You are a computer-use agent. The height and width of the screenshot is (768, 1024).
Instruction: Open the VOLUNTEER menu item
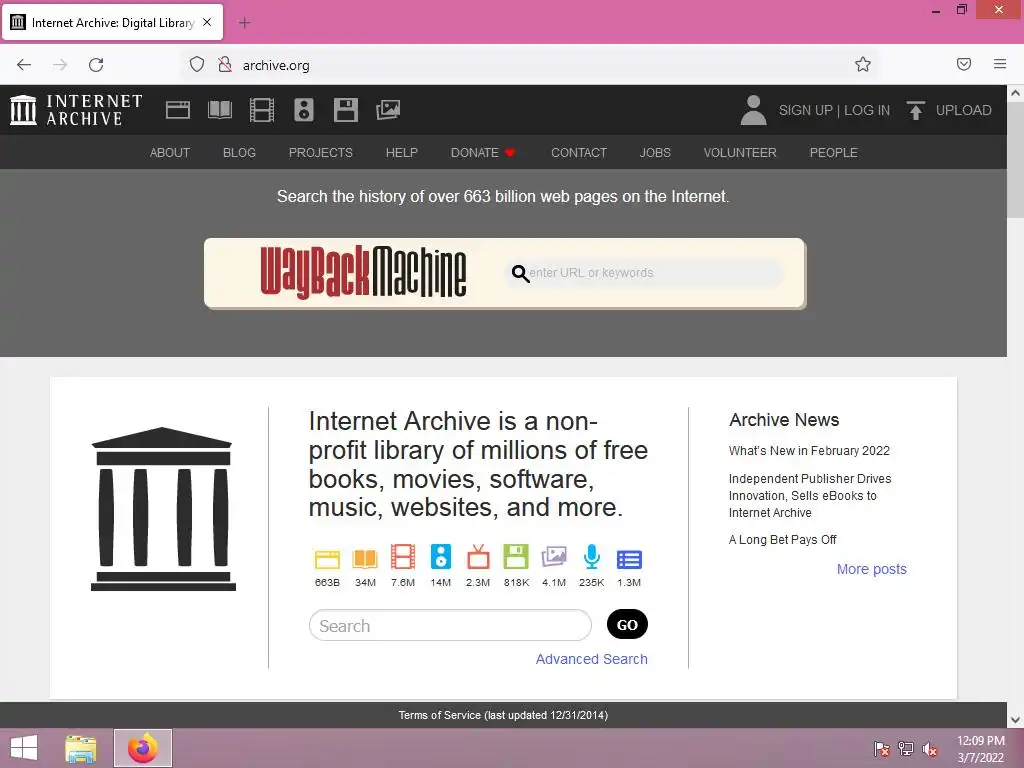[740, 153]
